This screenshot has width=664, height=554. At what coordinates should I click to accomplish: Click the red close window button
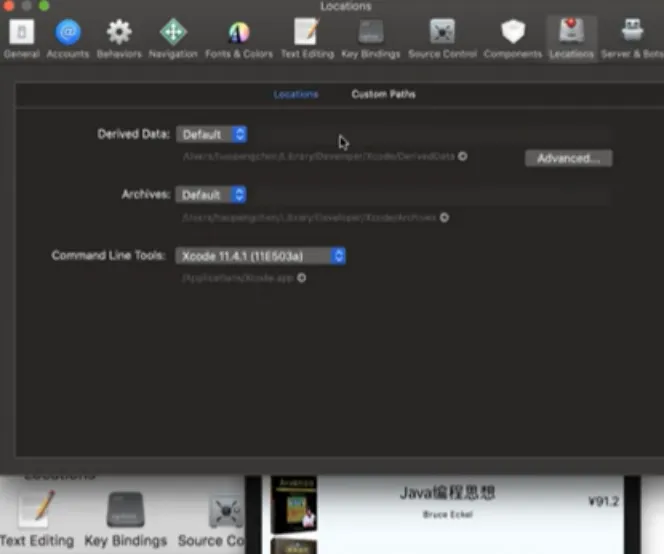pos(9,6)
